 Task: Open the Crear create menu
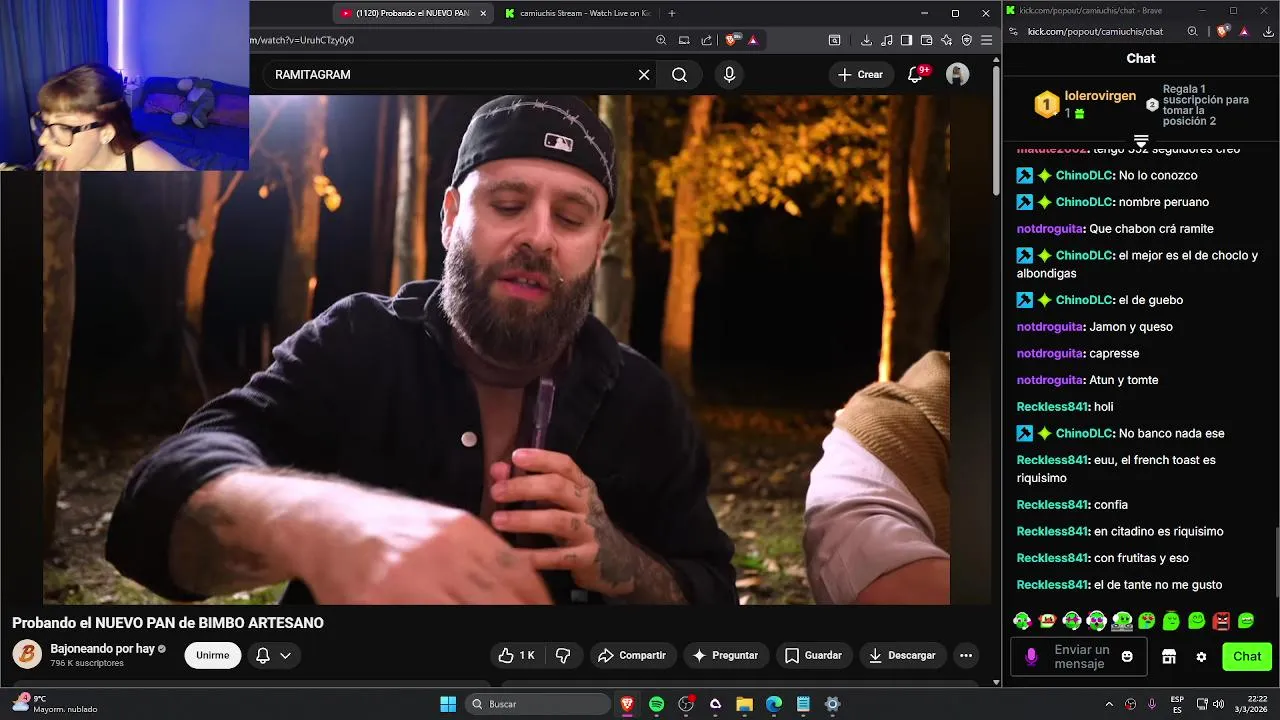point(861,75)
